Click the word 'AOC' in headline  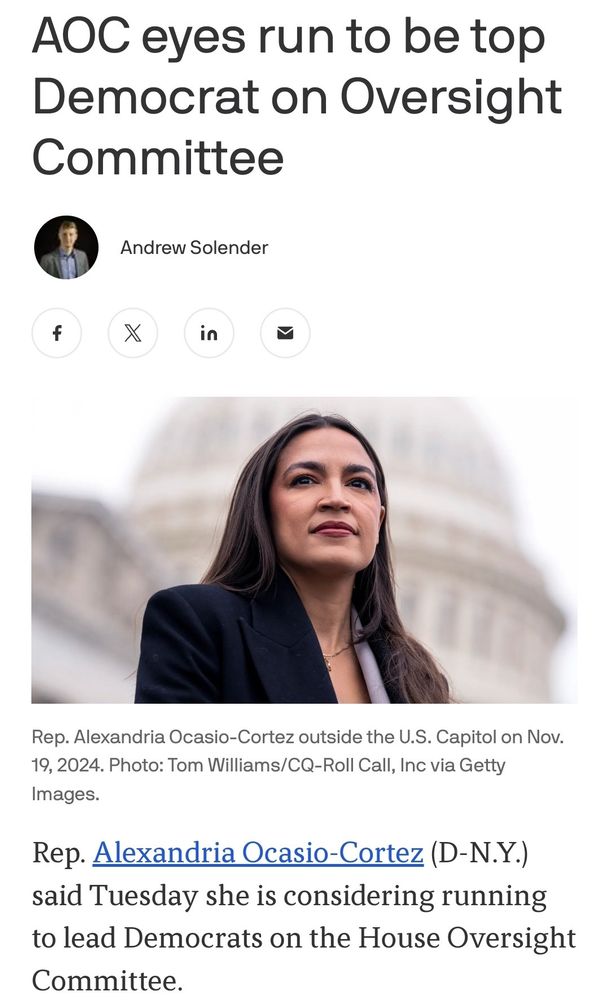point(81,36)
